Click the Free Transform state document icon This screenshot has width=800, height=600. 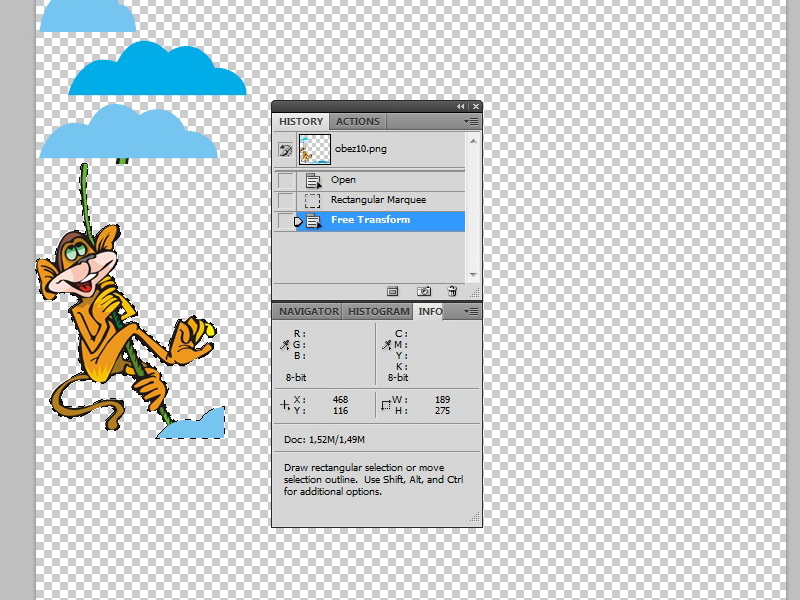point(313,221)
